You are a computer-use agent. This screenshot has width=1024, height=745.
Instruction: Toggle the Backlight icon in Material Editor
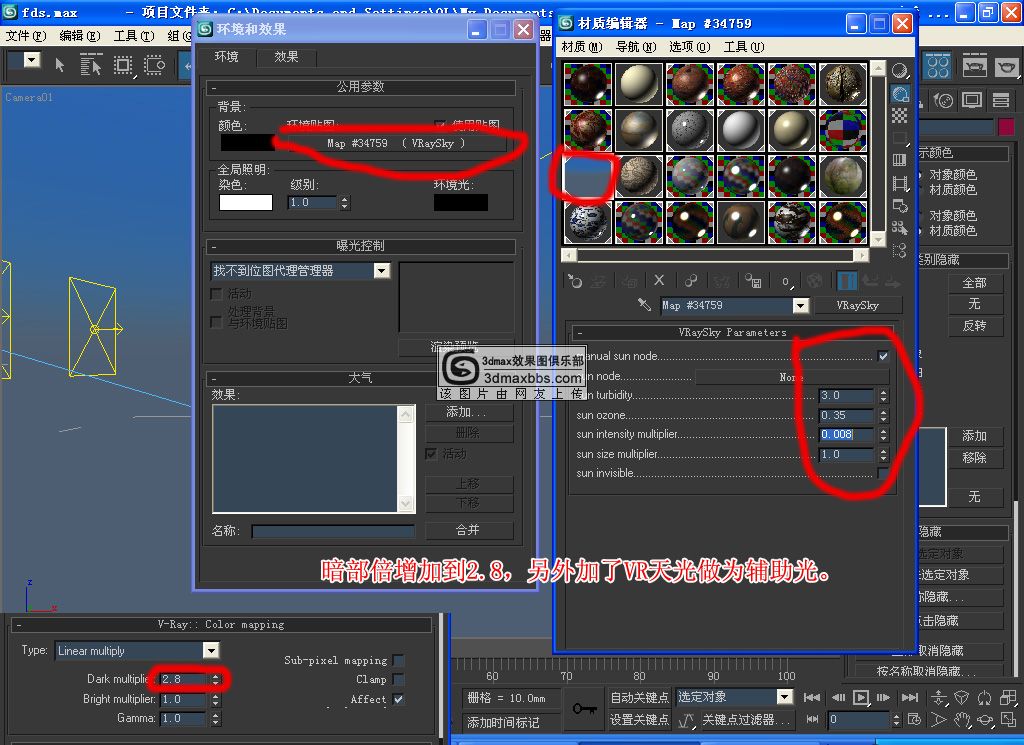coord(900,93)
